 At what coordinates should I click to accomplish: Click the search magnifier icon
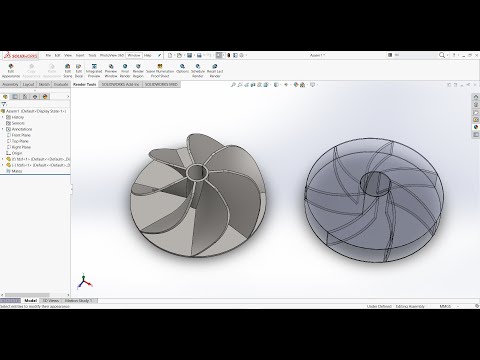pyautogui.click(x=442, y=55)
